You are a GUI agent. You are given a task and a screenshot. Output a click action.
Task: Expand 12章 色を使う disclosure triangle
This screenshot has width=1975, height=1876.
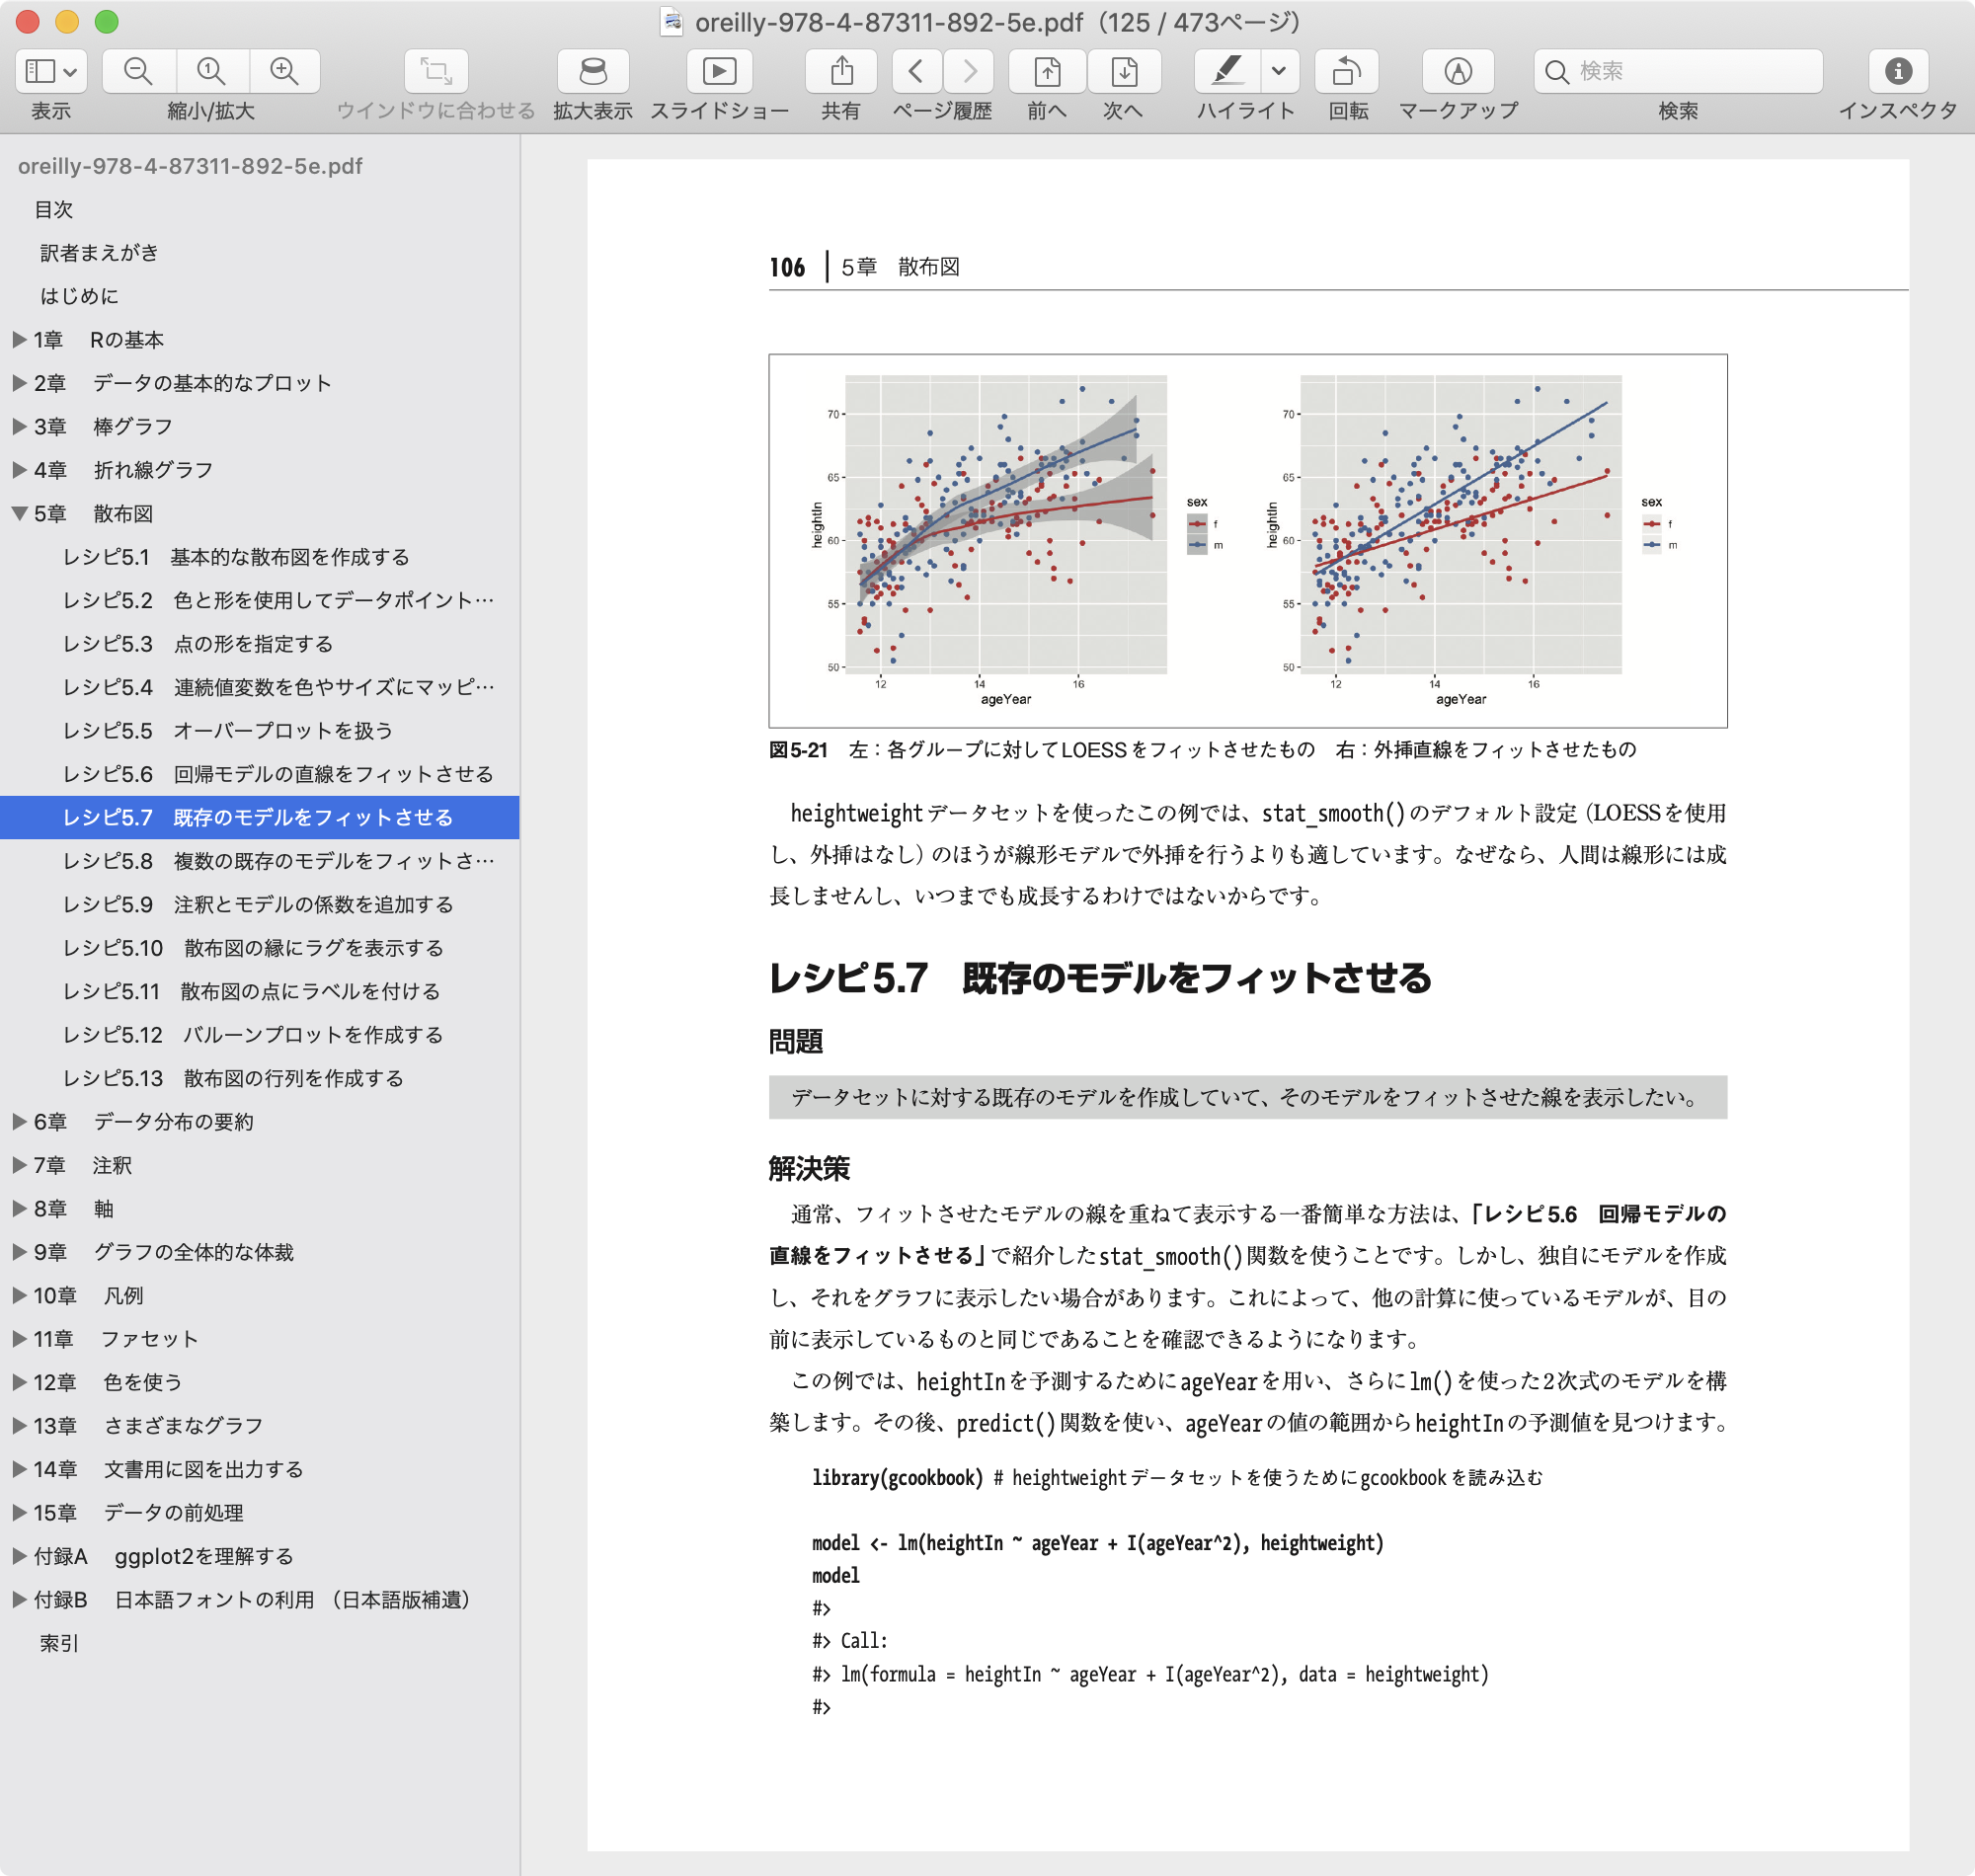point(19,1382)
